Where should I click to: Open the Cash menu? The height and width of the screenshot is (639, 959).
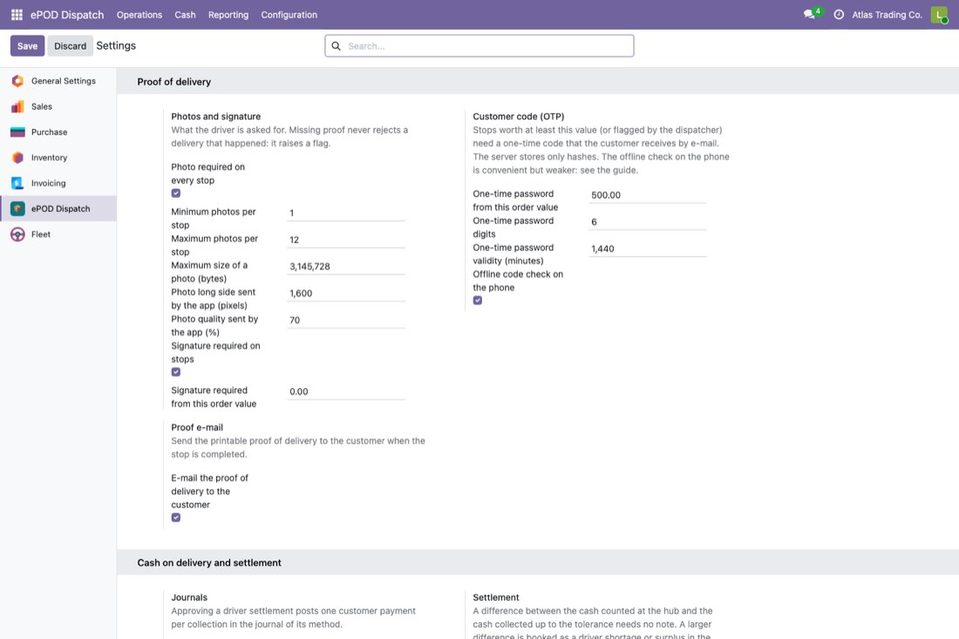click(185, 15)
